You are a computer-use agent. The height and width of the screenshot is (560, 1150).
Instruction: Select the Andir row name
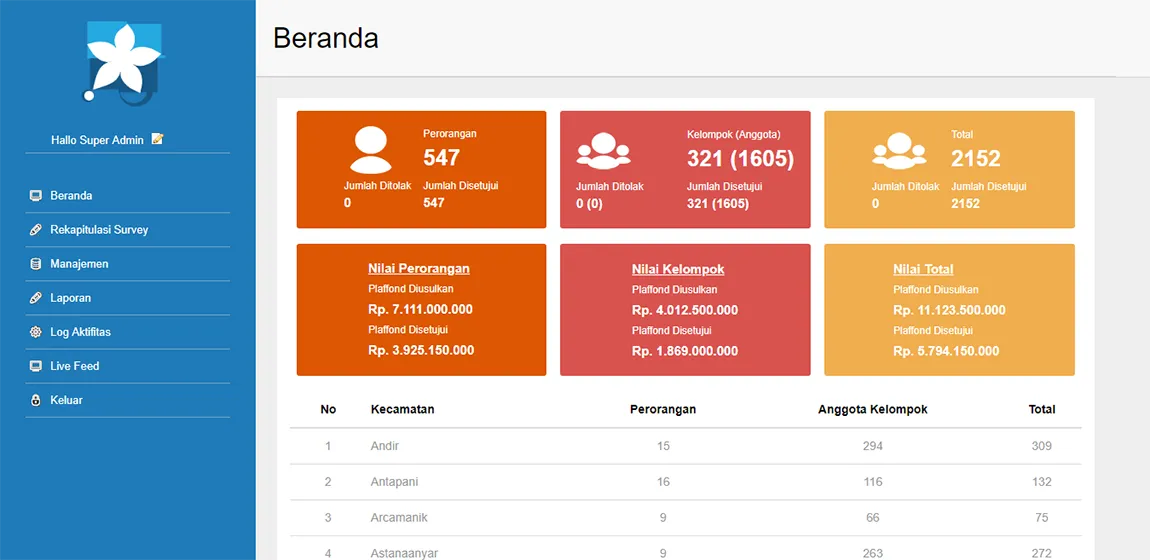pyautogui.click(x=385, y=446)
